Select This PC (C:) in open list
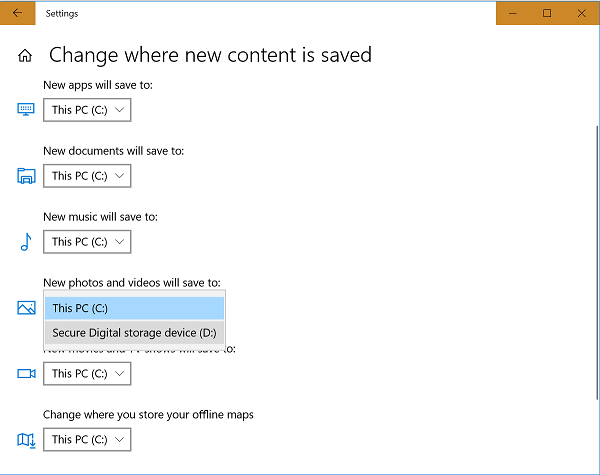Image resolution: width=600 pixels, height=475 pixels. (134, 308)
